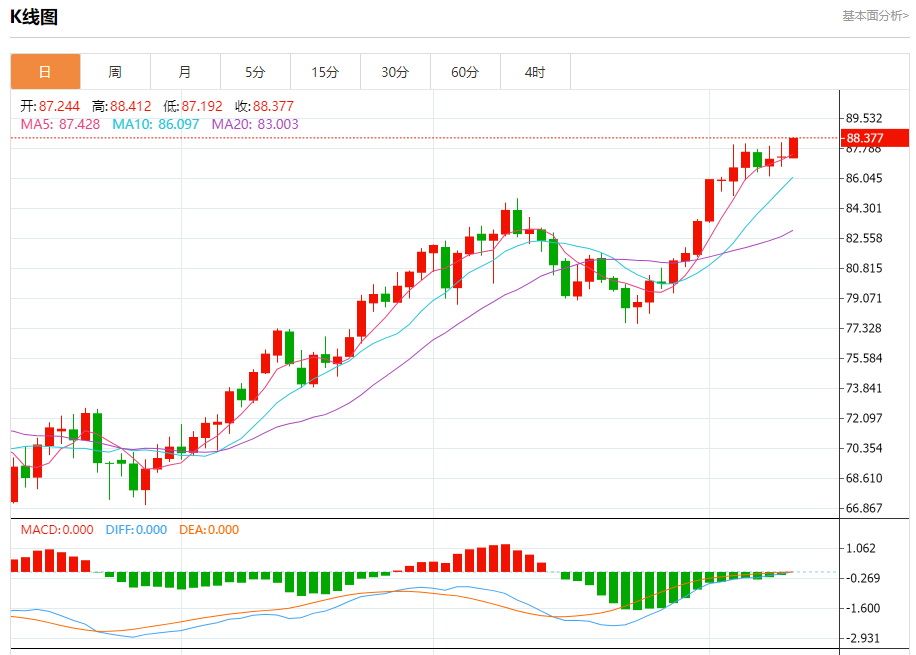The height and width of the screenshot is (655, 916).
Task: Click the MACD:0.000 label
Action: click(57, 530)
